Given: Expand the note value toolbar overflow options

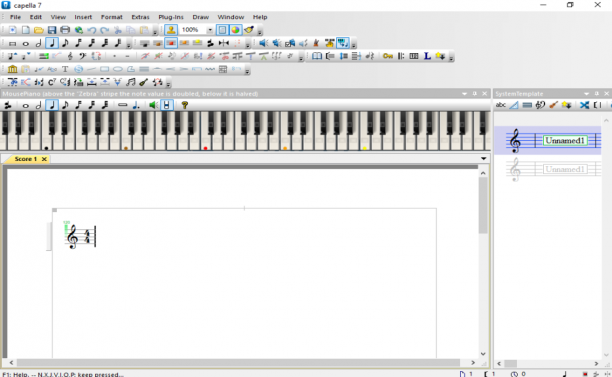Looking at the screenshot, I should click(x=129, y=44).
